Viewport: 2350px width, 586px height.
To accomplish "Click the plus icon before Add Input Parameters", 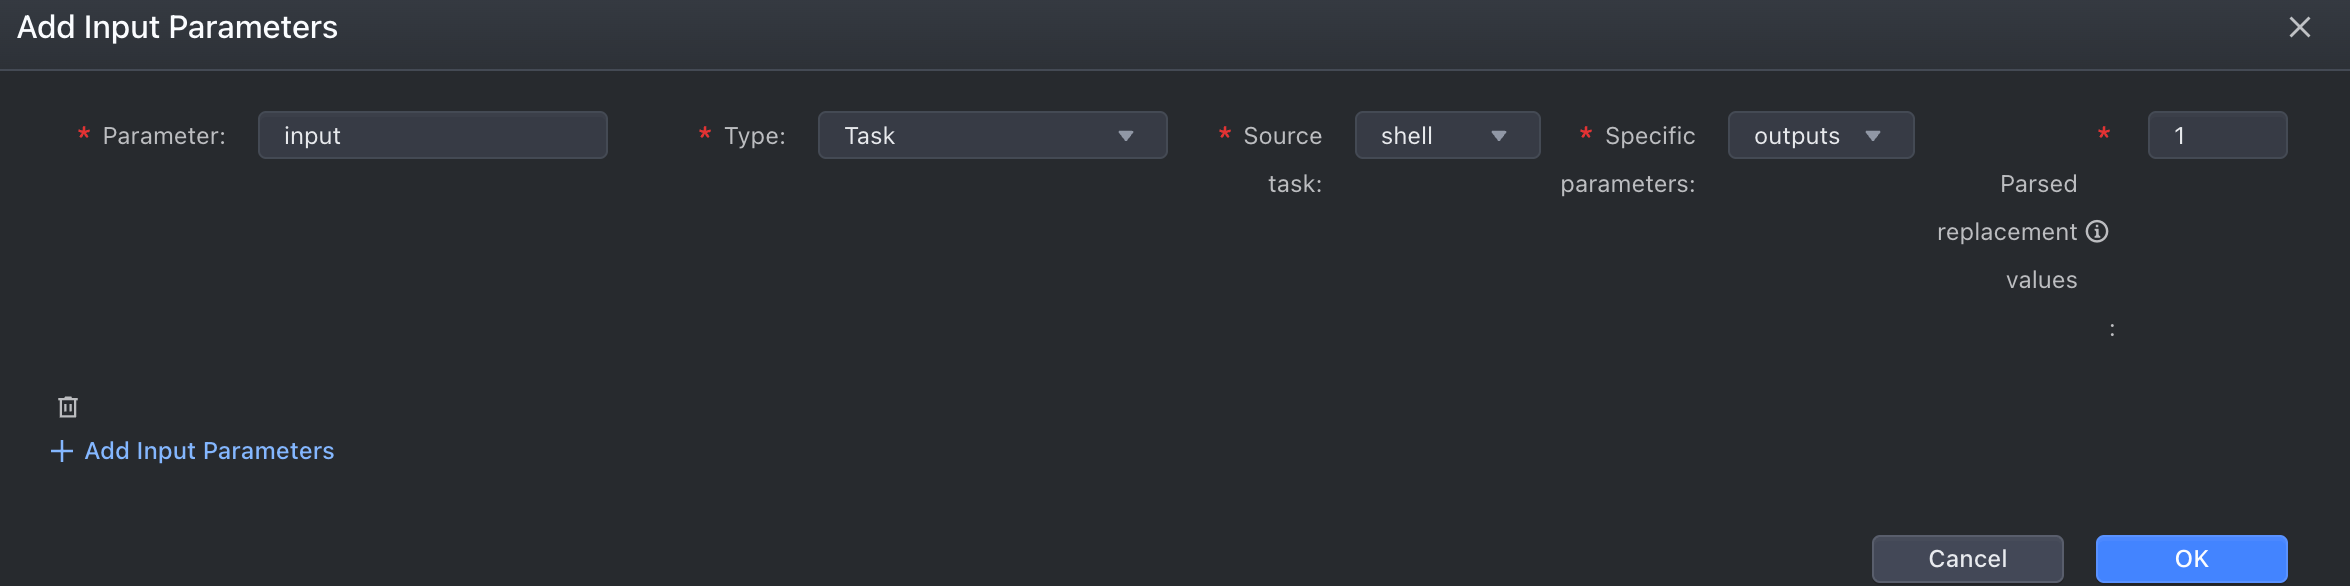I will [62, 451].
